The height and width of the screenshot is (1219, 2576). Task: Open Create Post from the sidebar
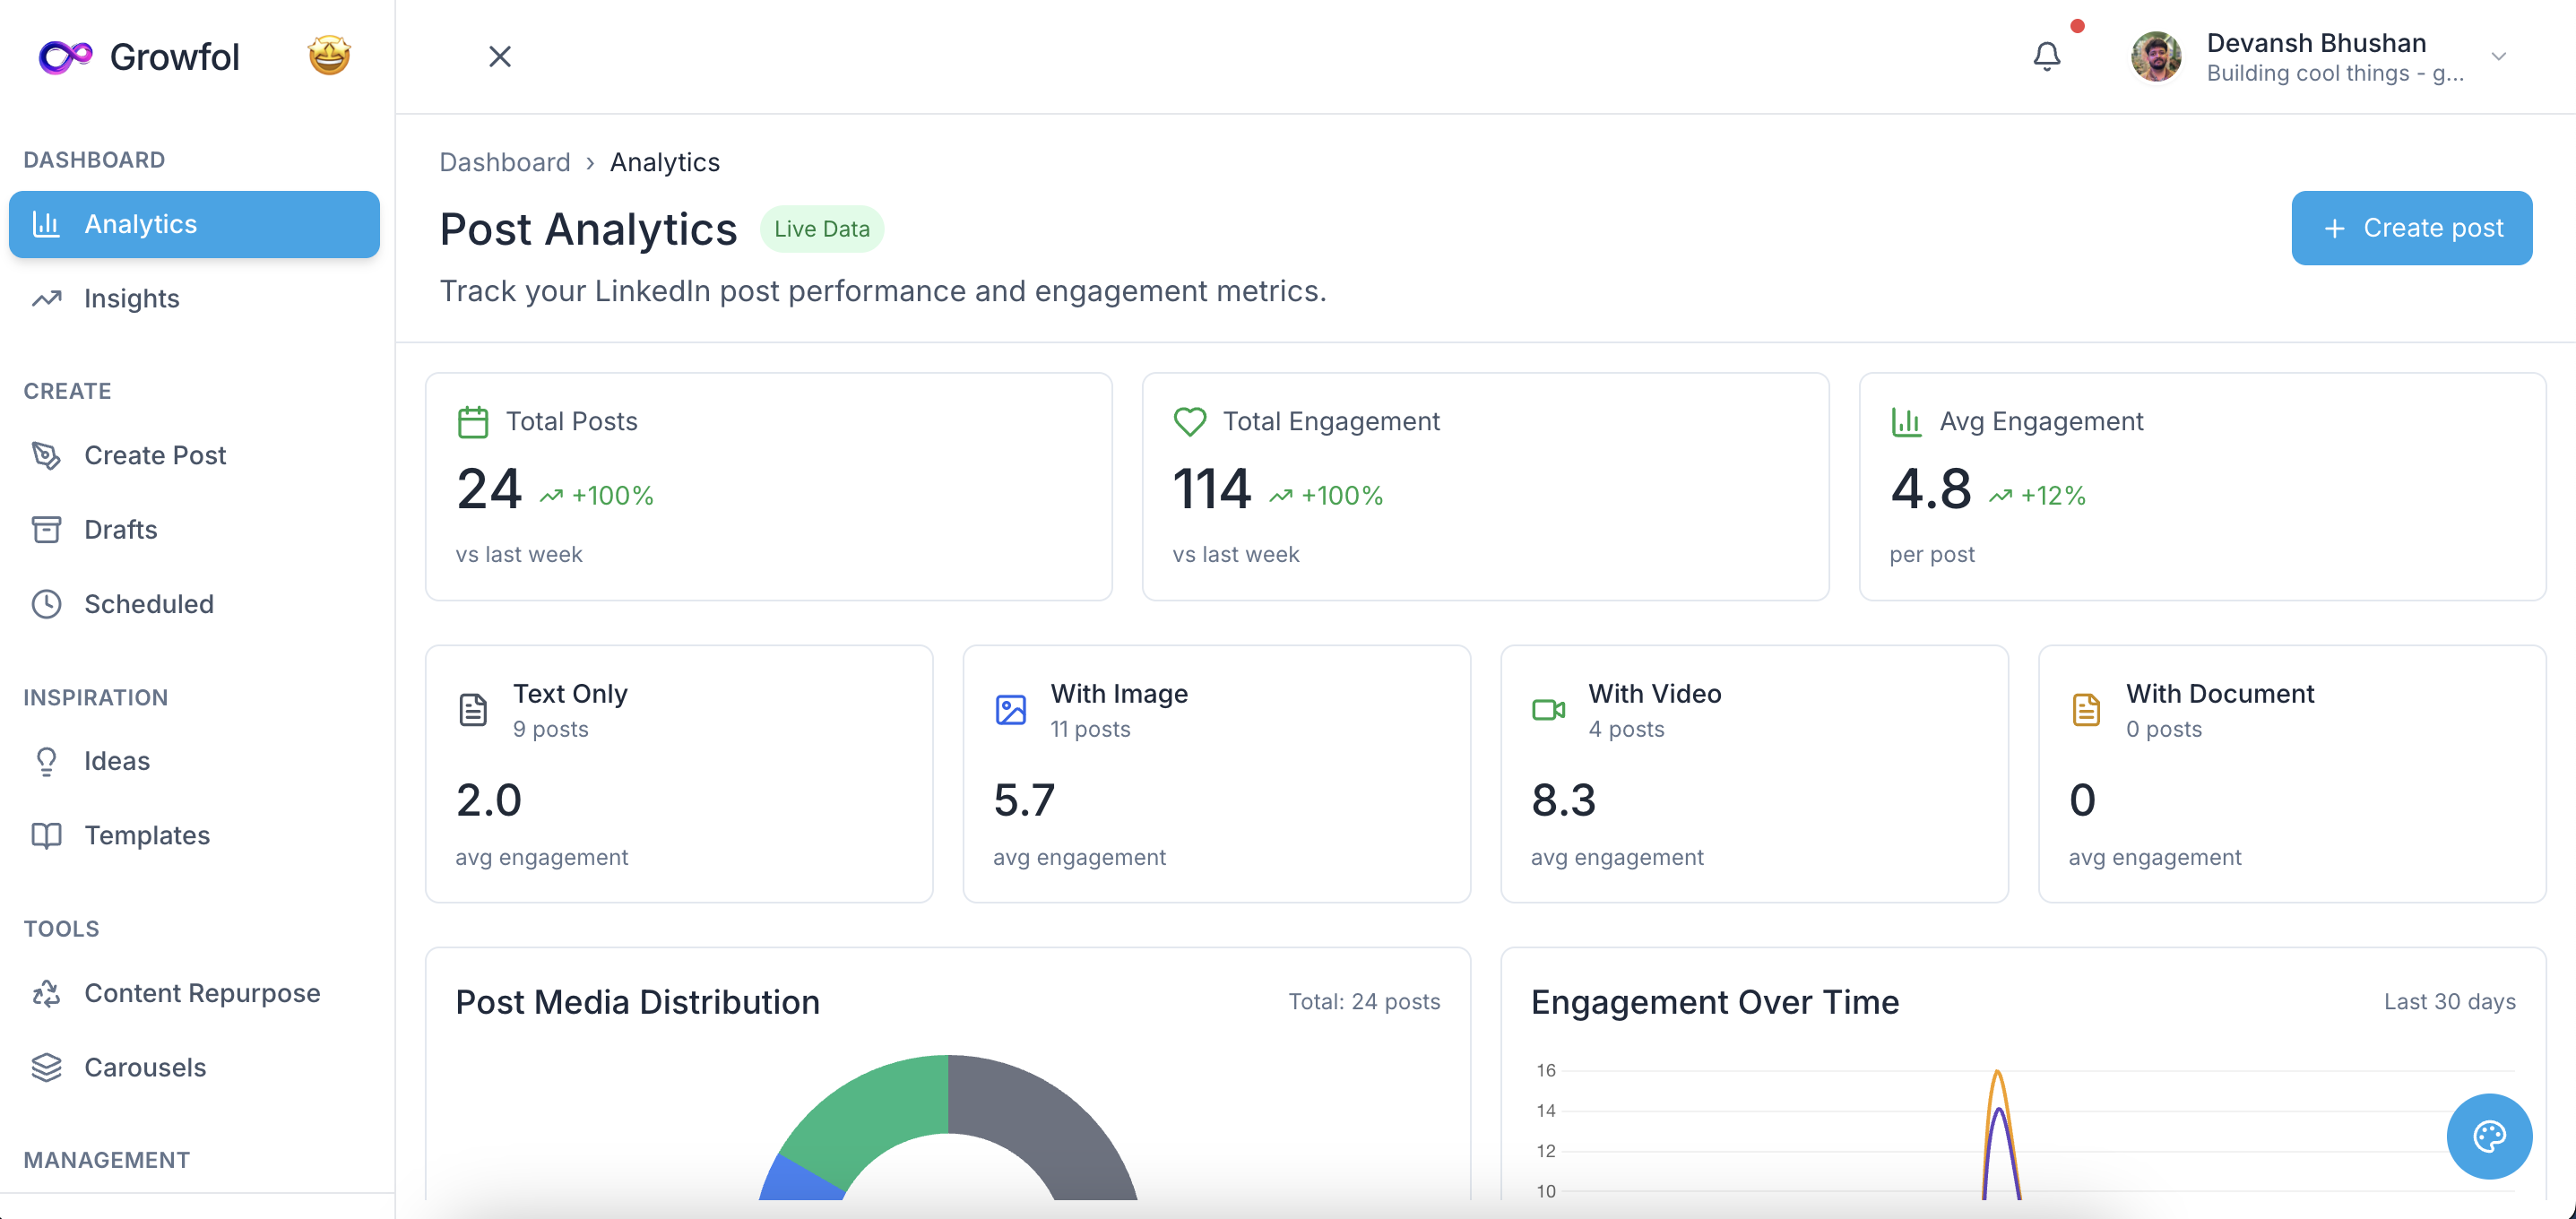[x=194, y=455]
